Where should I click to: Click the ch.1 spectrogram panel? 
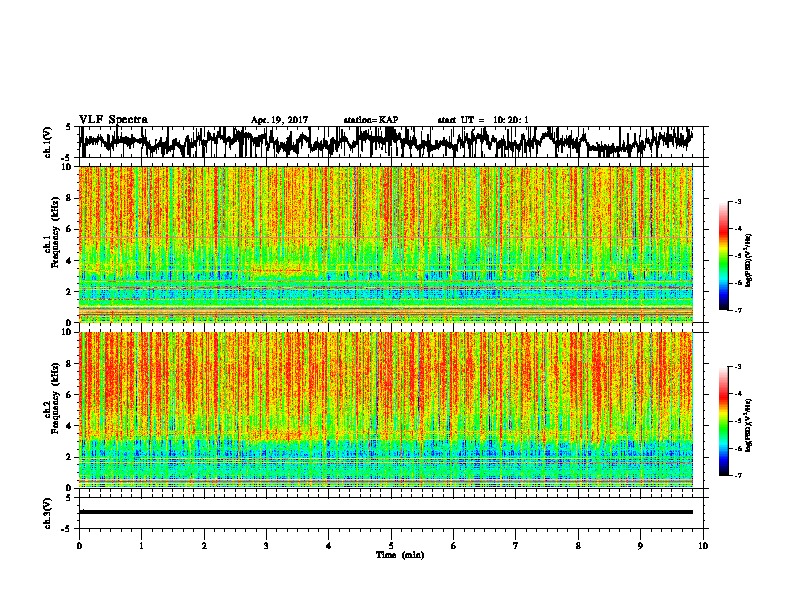[x=386, y=244]
